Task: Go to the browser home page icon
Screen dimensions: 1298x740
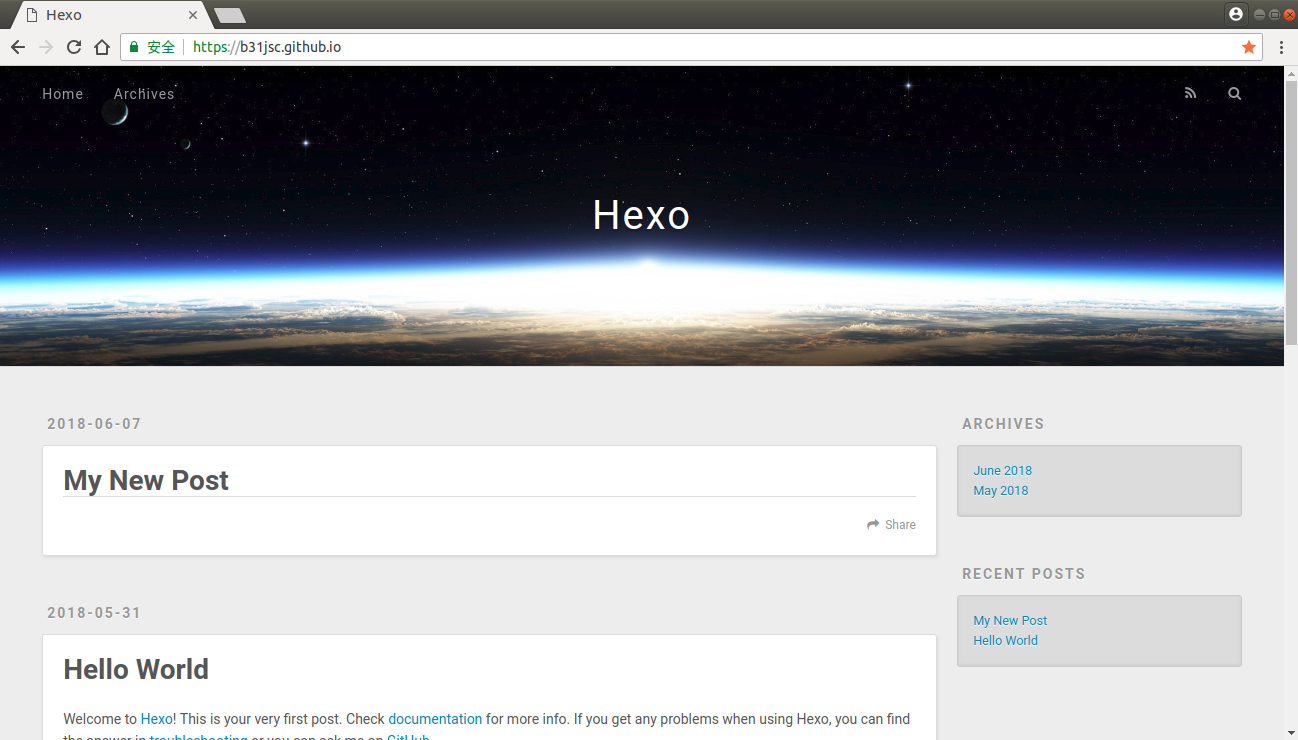Action: 102,47
